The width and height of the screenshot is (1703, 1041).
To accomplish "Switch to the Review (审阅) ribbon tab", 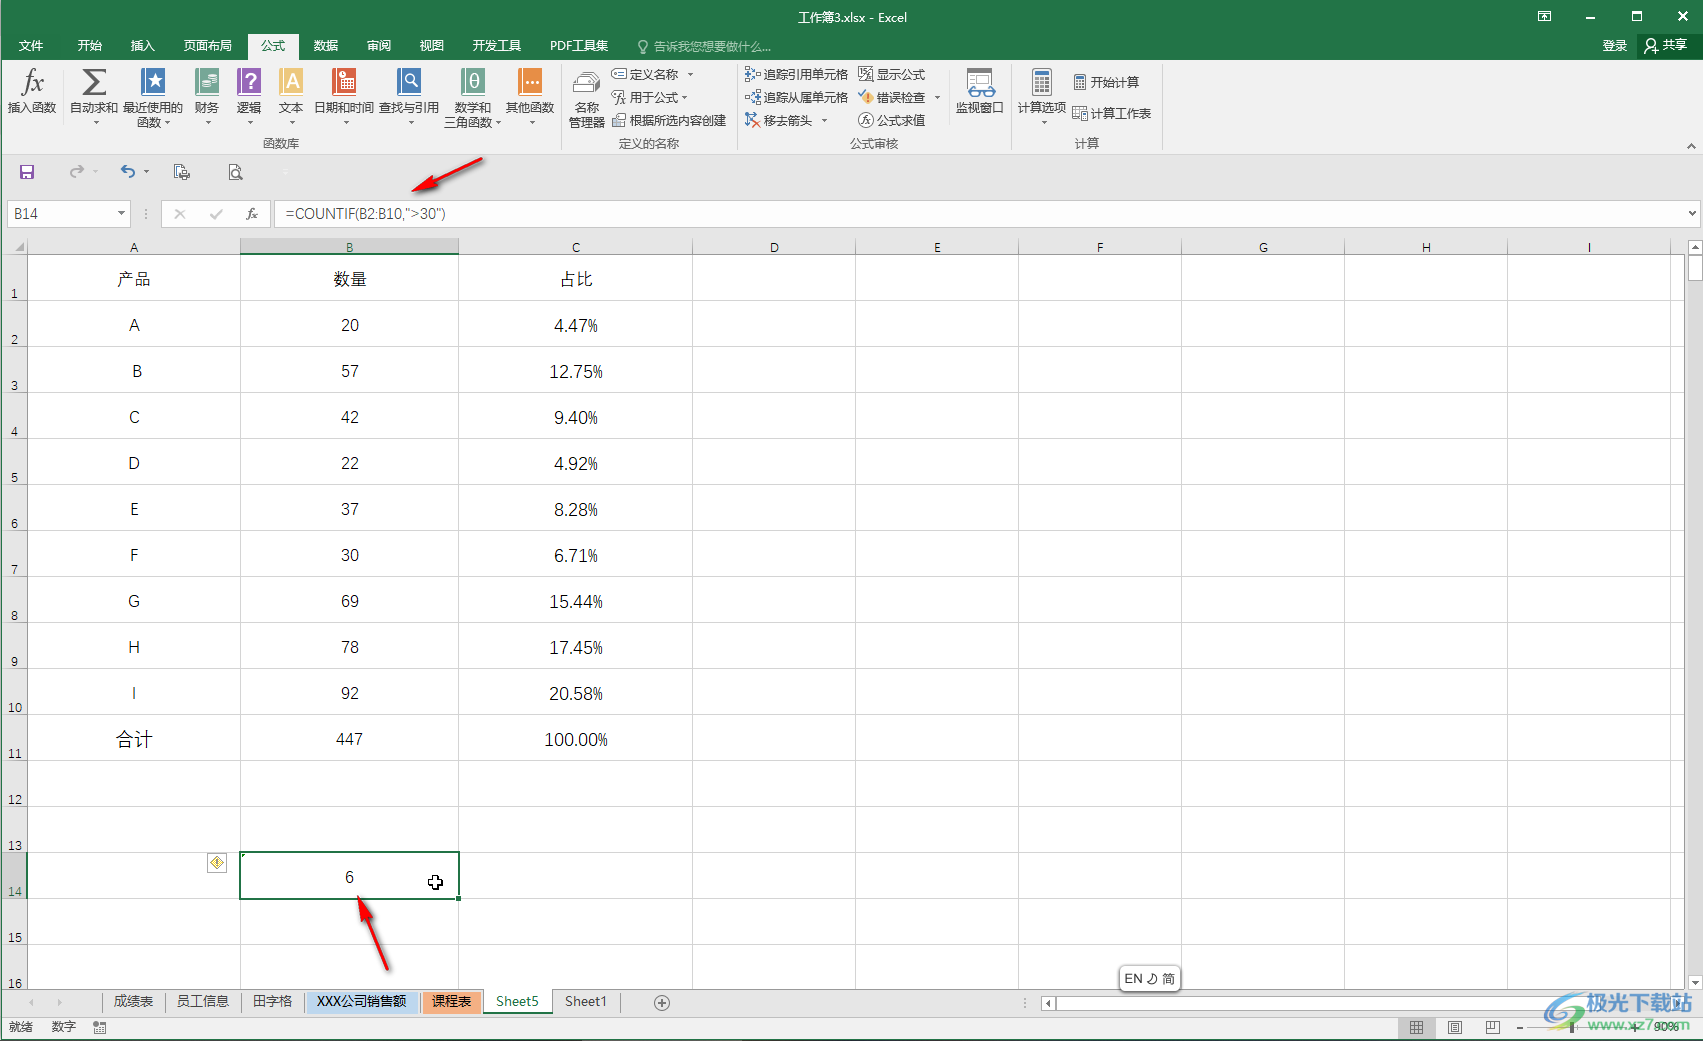I will [x=379, y=46].
